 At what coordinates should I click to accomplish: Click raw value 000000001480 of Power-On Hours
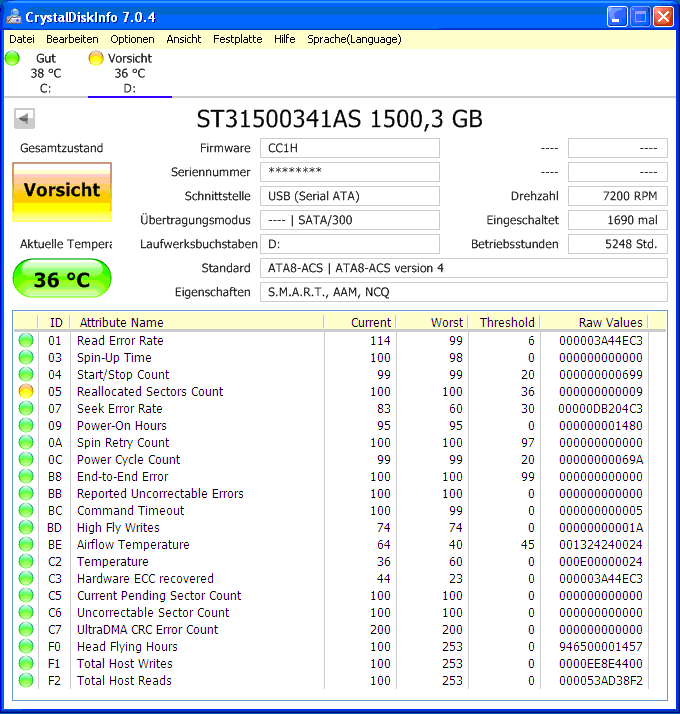[x=601, y=426]
